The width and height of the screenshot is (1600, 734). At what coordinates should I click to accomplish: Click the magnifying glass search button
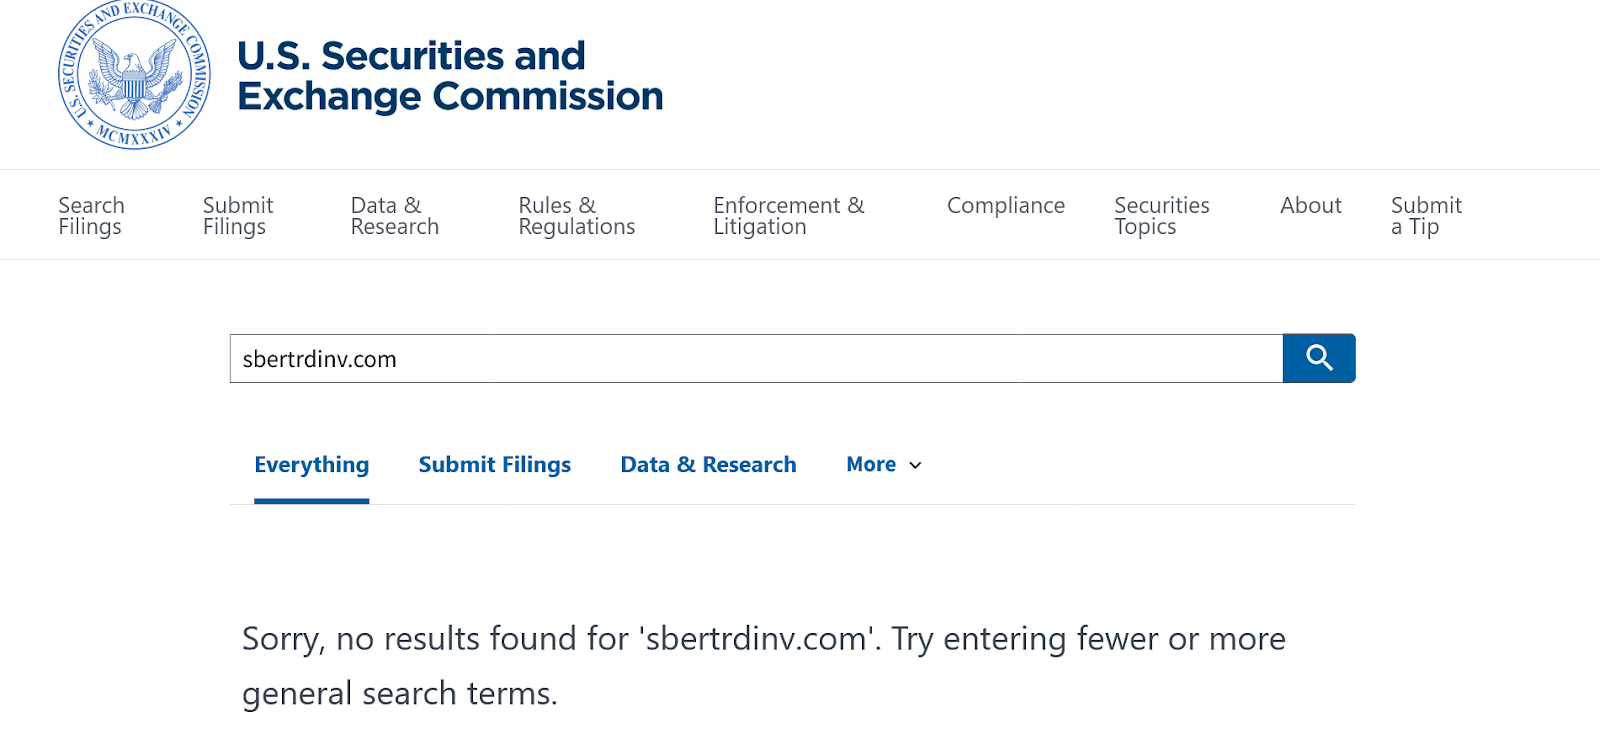[1319, 358]
